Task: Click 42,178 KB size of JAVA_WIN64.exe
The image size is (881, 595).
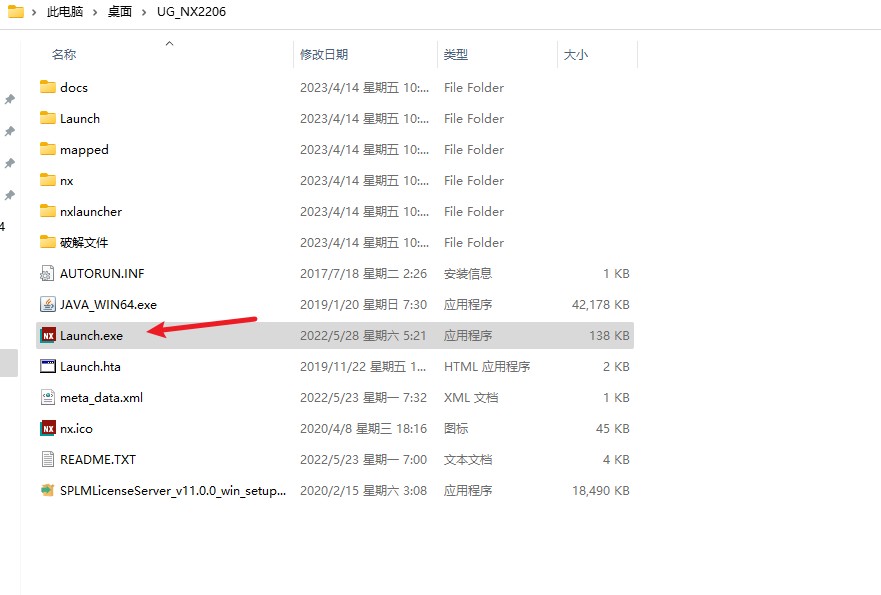Action: click(601, 305)
